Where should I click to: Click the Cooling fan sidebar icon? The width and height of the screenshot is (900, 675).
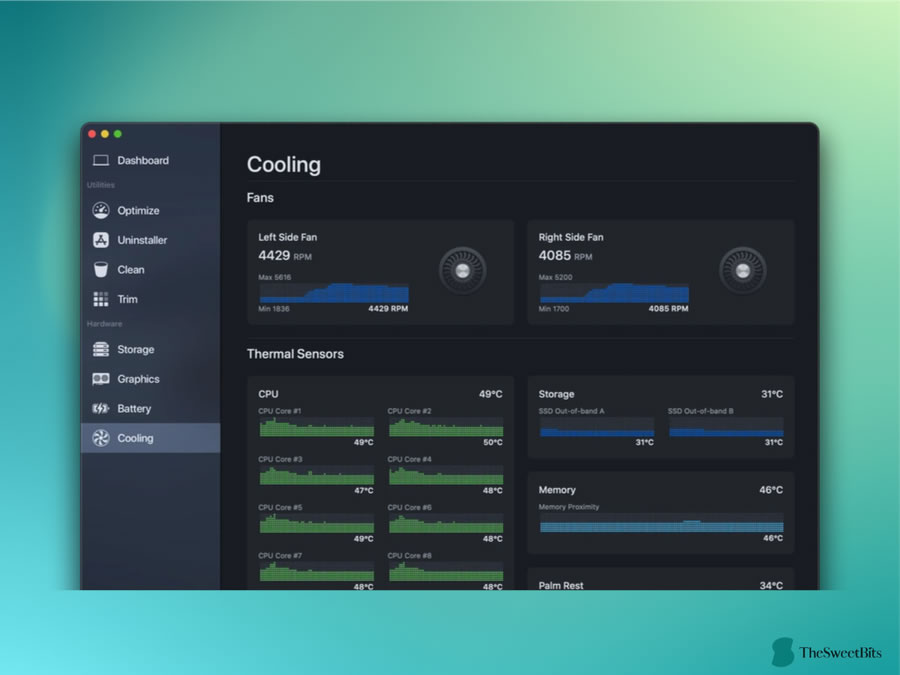[101, 438]
